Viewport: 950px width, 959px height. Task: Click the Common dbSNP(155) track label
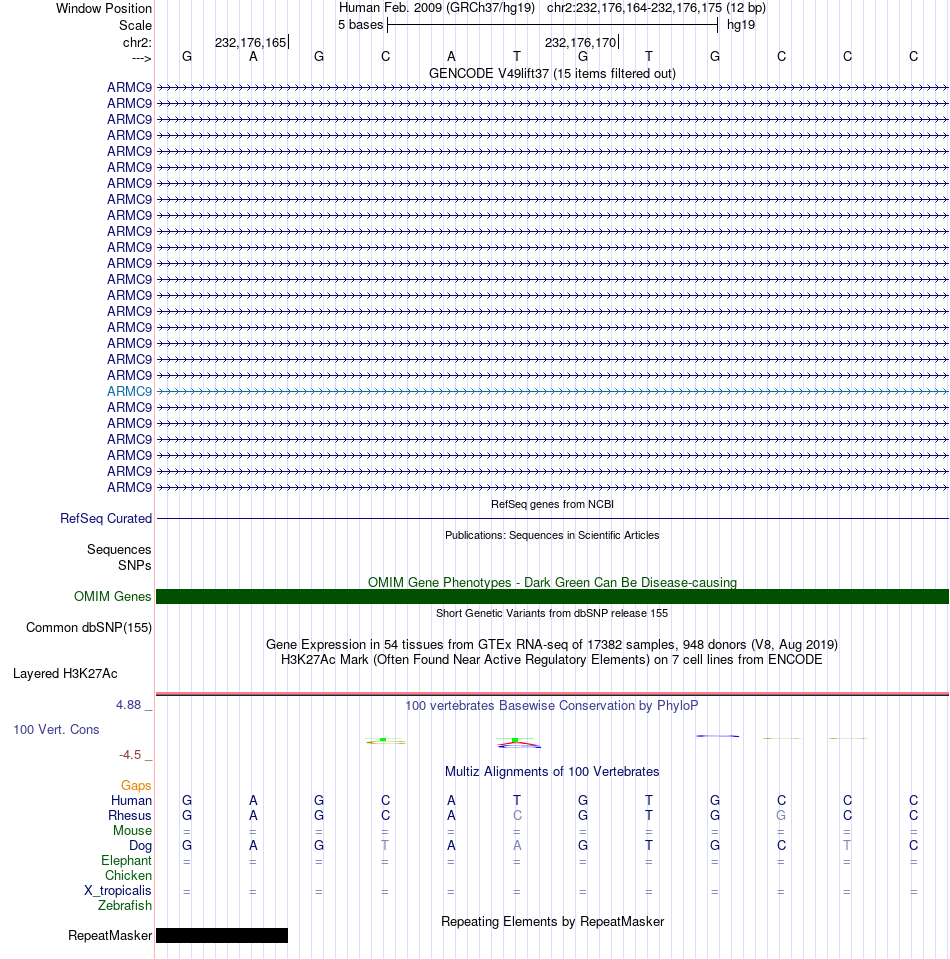(x=89, y=628)
